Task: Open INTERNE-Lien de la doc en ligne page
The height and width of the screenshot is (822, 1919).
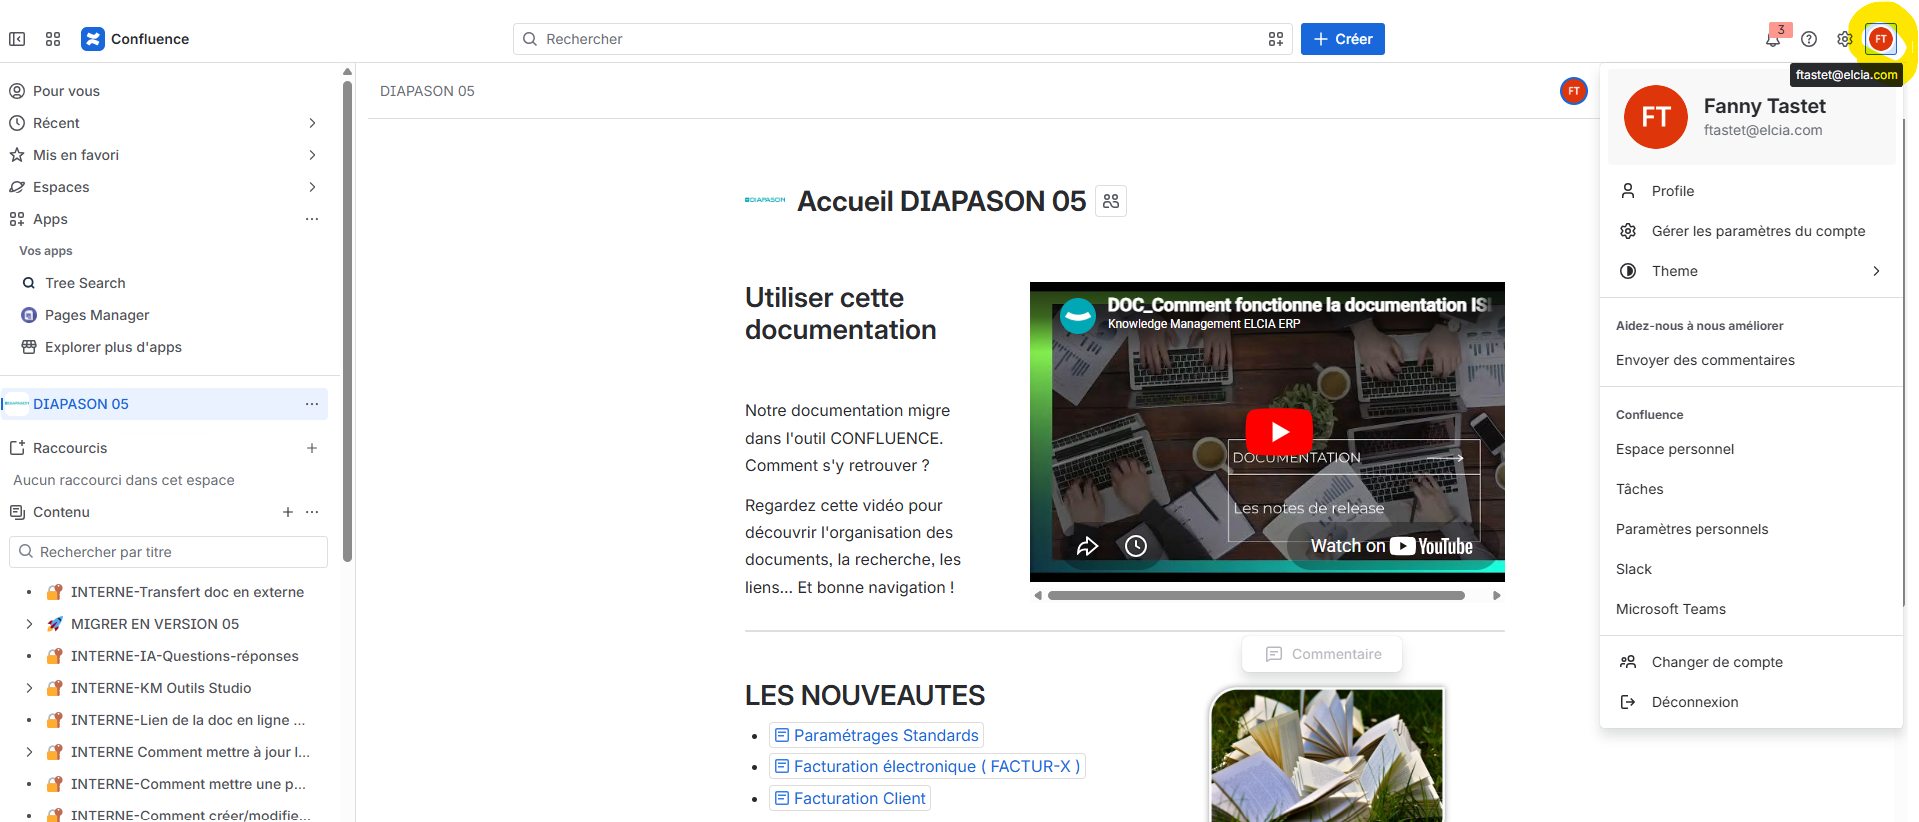Action: 188,720
